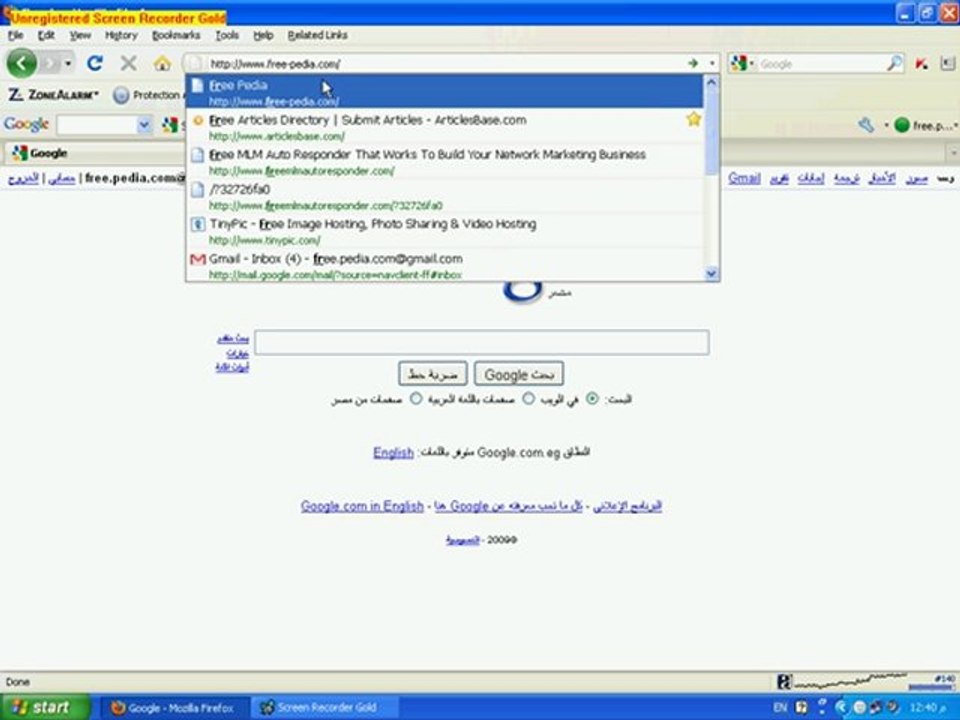
Task: Click the autocomplete list scrollbar thumb
Action: tap(711, 132)
